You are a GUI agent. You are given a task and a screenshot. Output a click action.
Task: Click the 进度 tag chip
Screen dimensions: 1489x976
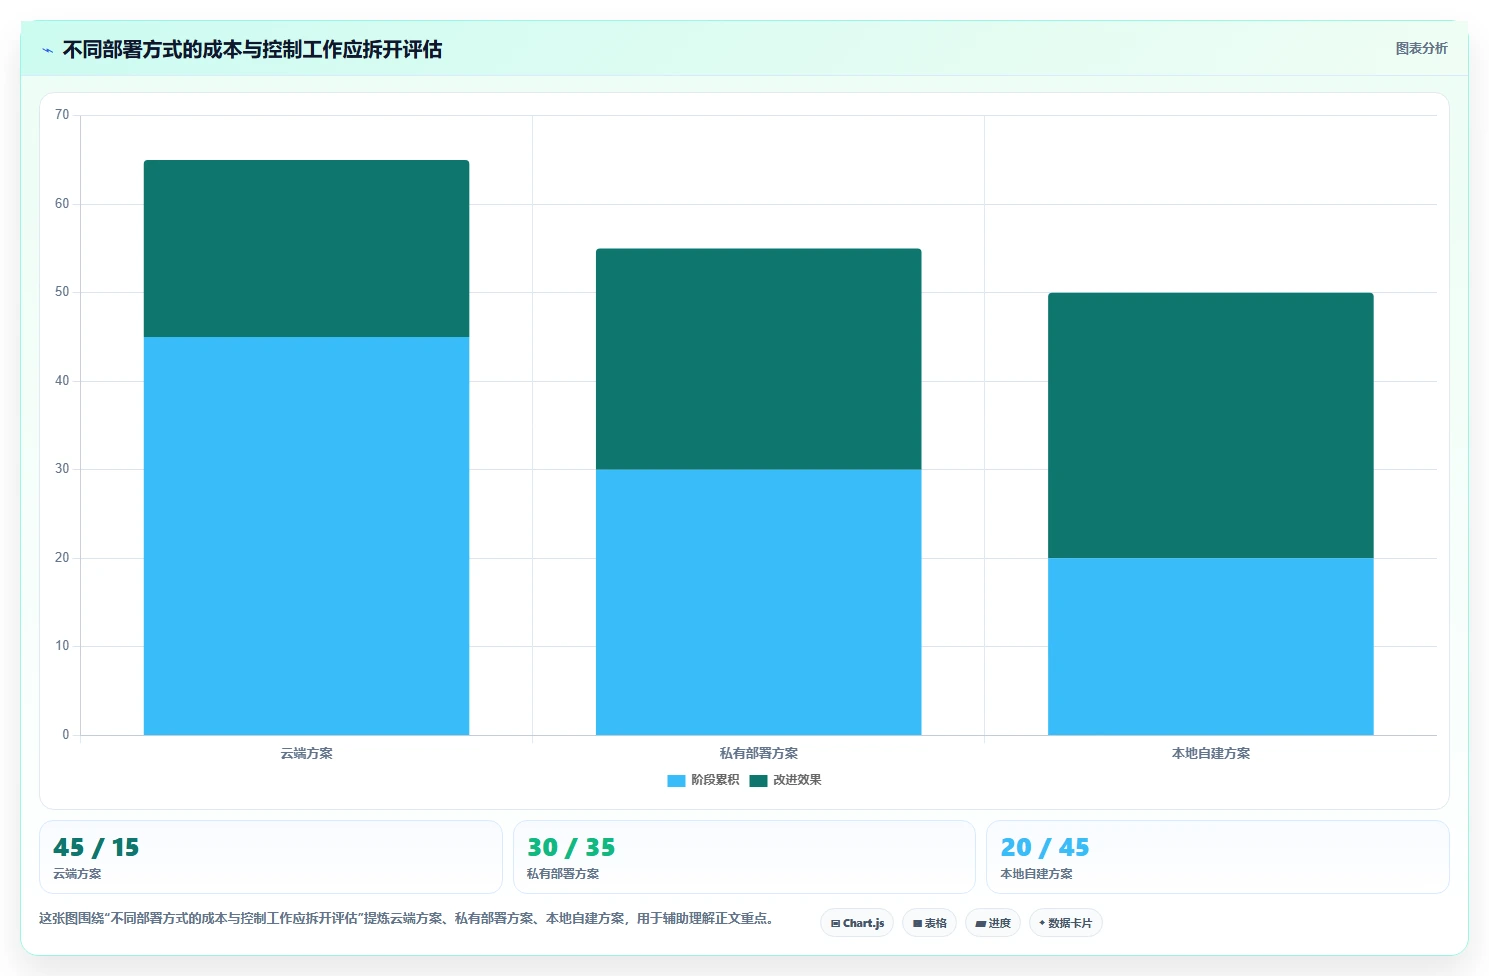tap(993, 923)
